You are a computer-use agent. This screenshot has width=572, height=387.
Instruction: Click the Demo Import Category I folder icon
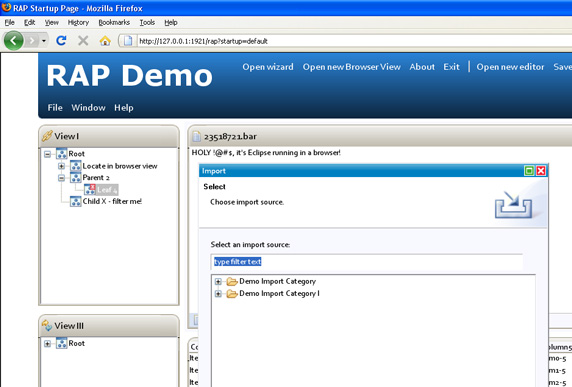click(232, 293)
